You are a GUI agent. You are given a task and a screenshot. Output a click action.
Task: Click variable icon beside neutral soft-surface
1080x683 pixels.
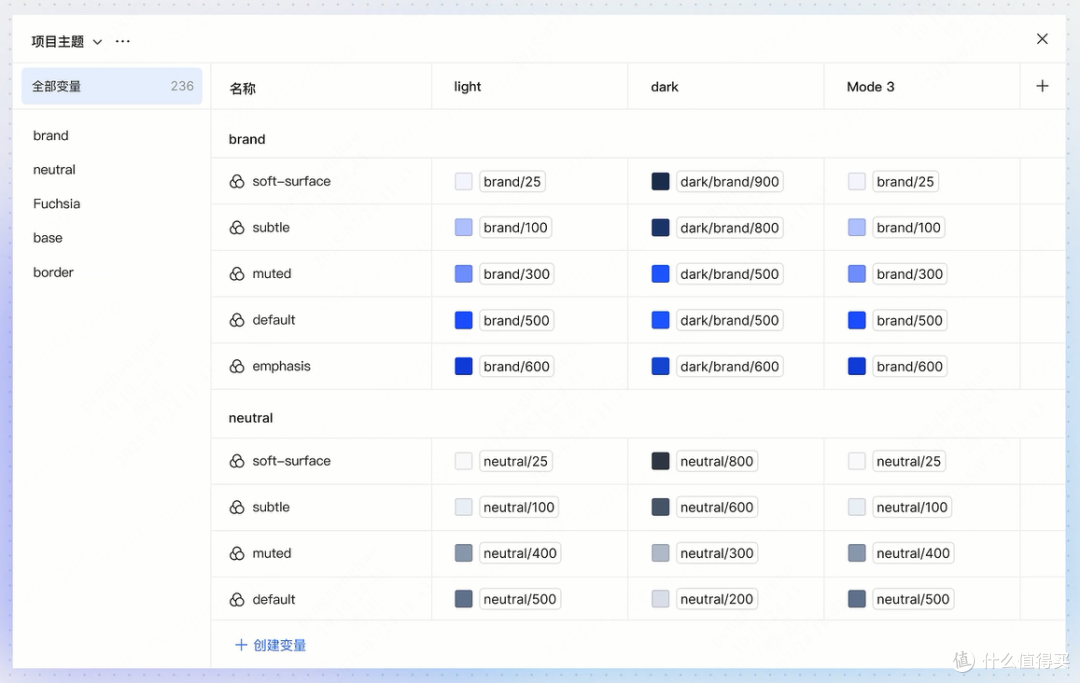237,461
